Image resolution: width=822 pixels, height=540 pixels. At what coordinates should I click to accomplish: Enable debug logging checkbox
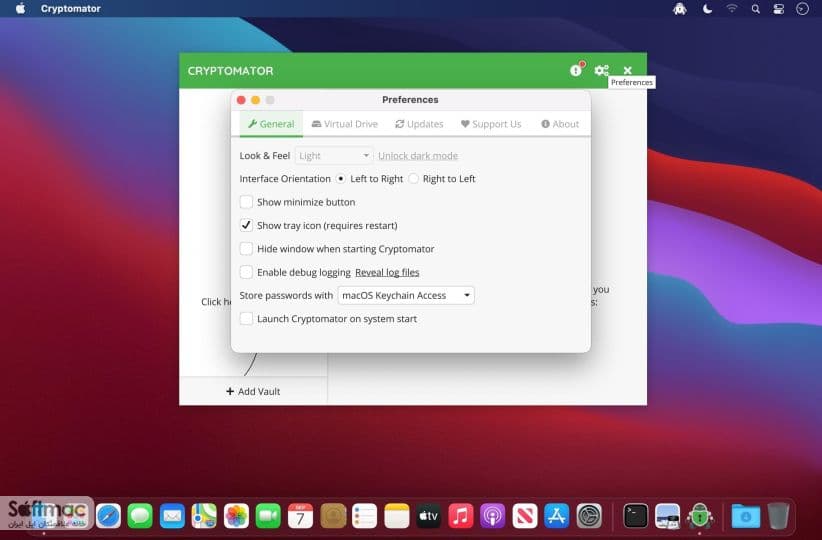[x=246, y=272]
